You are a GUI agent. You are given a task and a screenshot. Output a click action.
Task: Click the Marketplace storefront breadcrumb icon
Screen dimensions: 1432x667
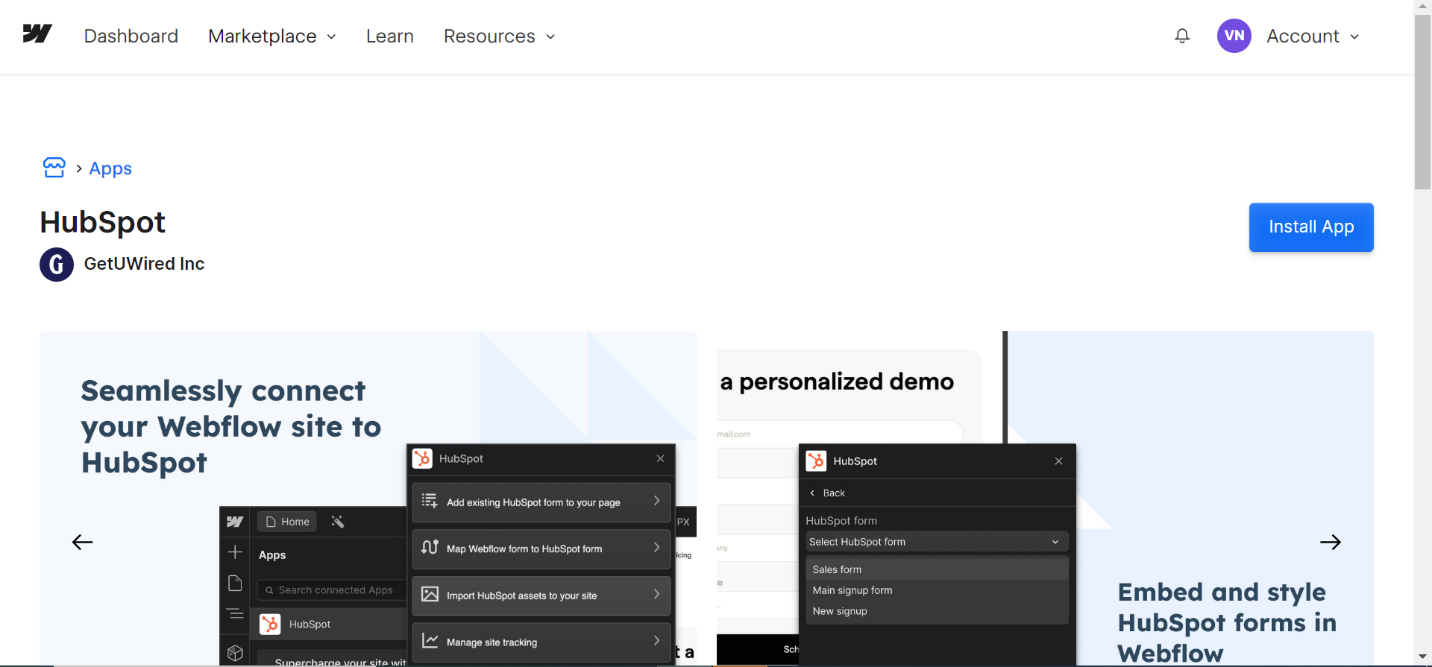coord(54,167)
